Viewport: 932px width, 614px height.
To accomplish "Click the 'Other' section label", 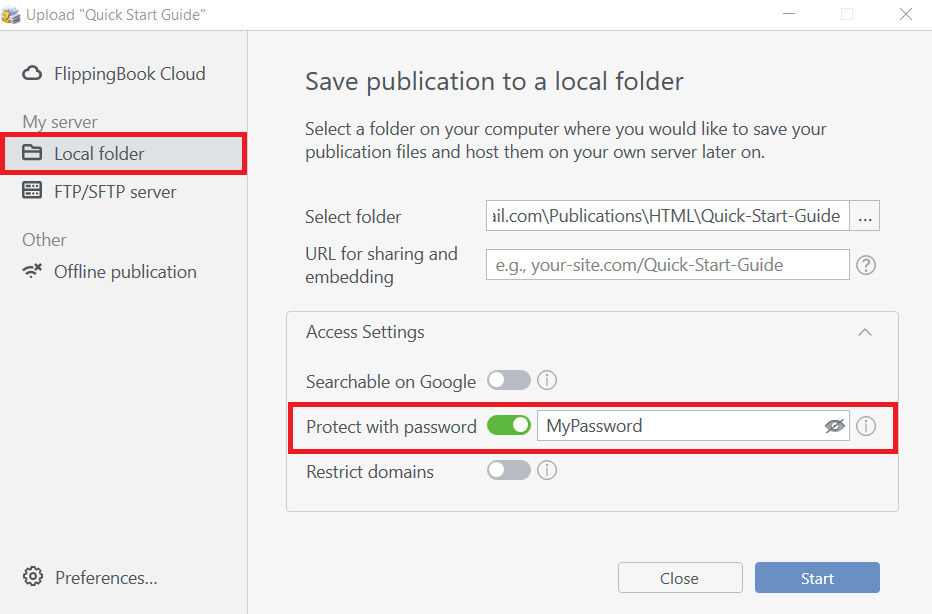I will [44, 240].
